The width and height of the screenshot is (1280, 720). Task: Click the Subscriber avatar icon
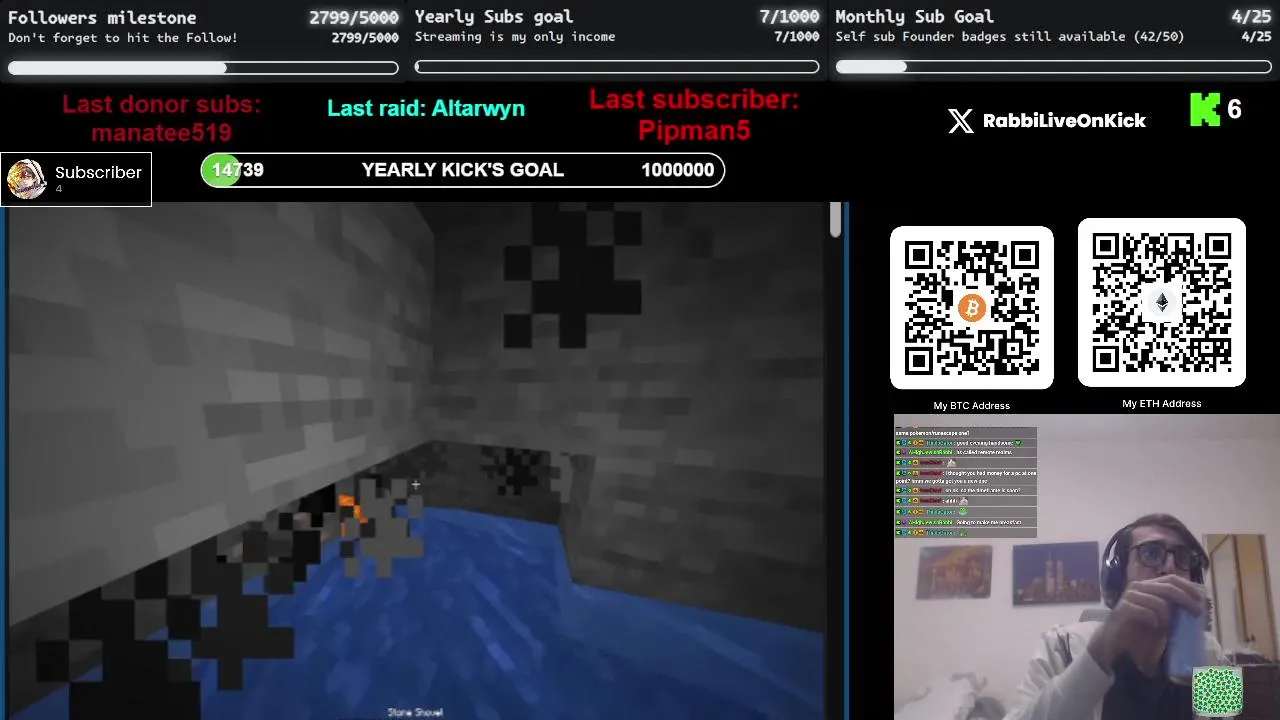[26, 179]
